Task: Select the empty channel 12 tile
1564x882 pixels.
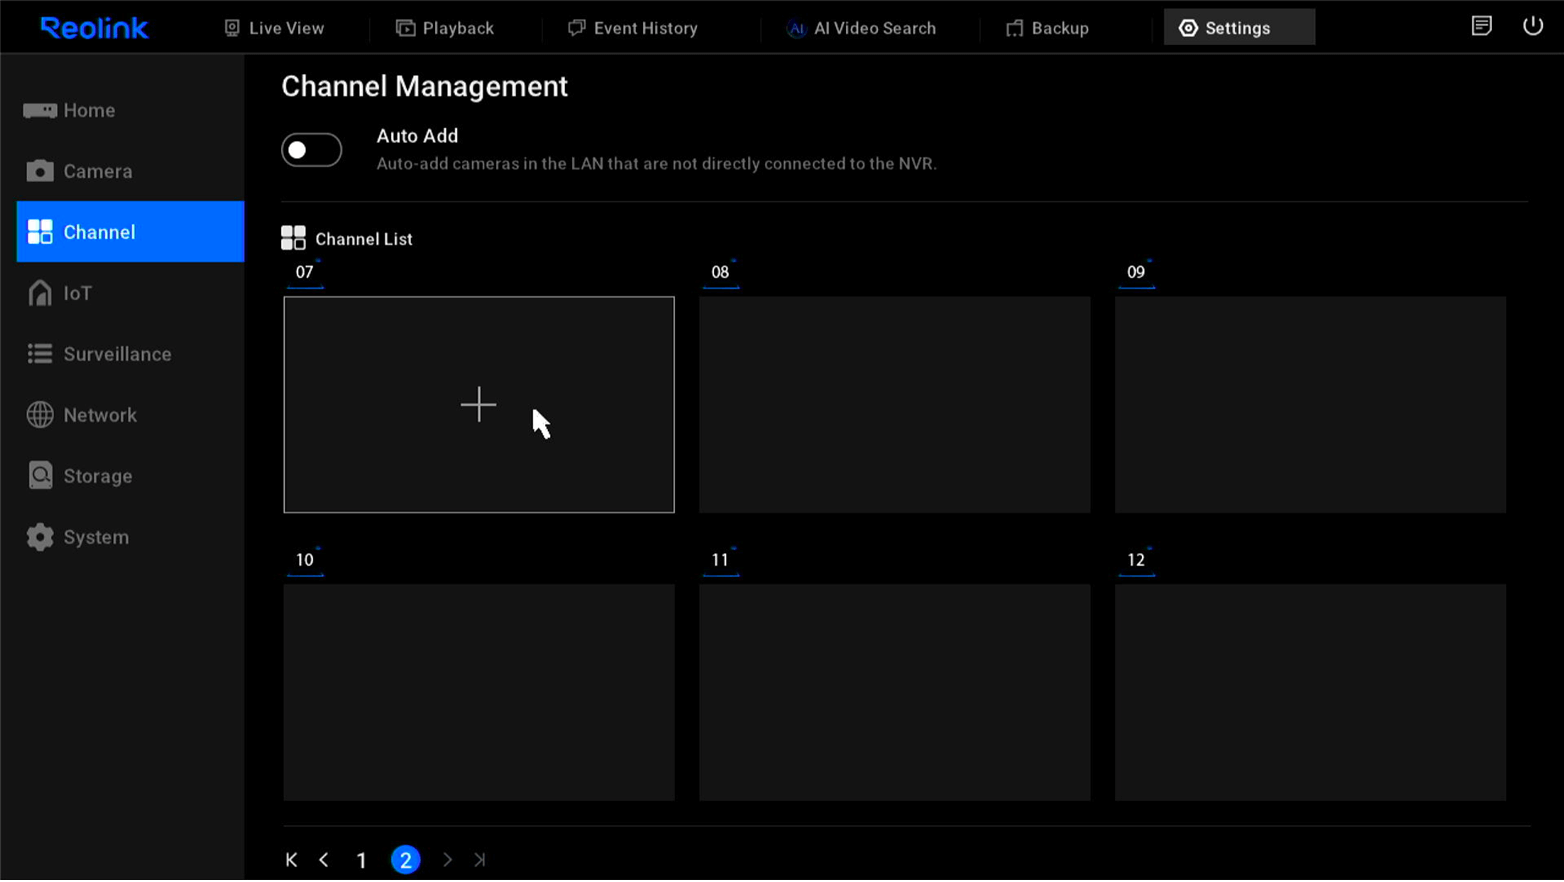Action: pyautogui.click(x=1310, y=692)
